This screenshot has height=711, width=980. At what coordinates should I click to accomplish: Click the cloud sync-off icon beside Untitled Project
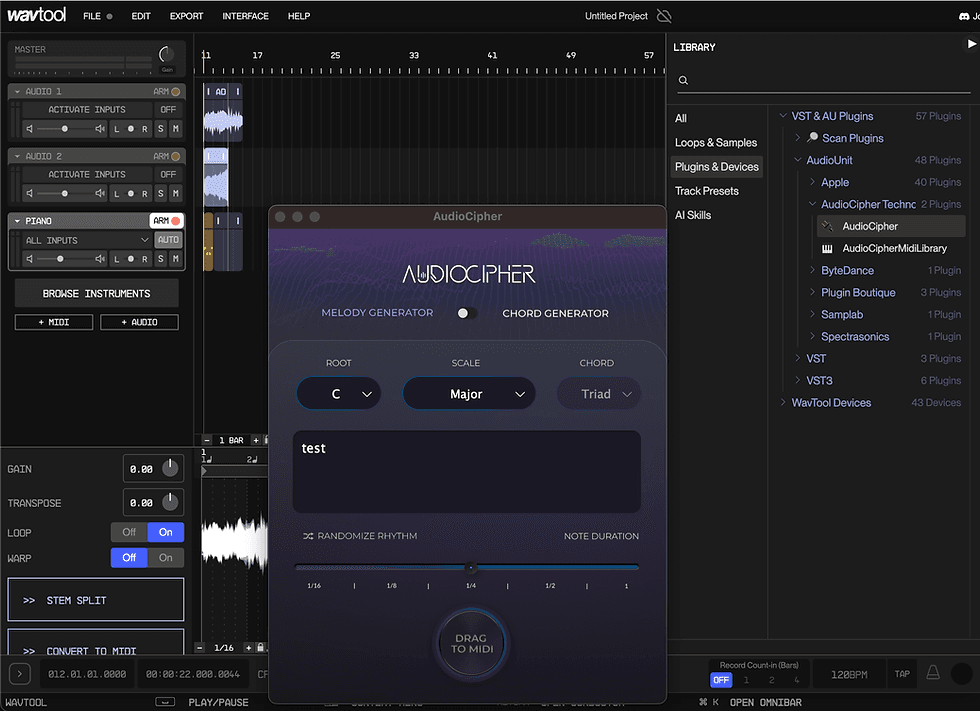(664, 16)
